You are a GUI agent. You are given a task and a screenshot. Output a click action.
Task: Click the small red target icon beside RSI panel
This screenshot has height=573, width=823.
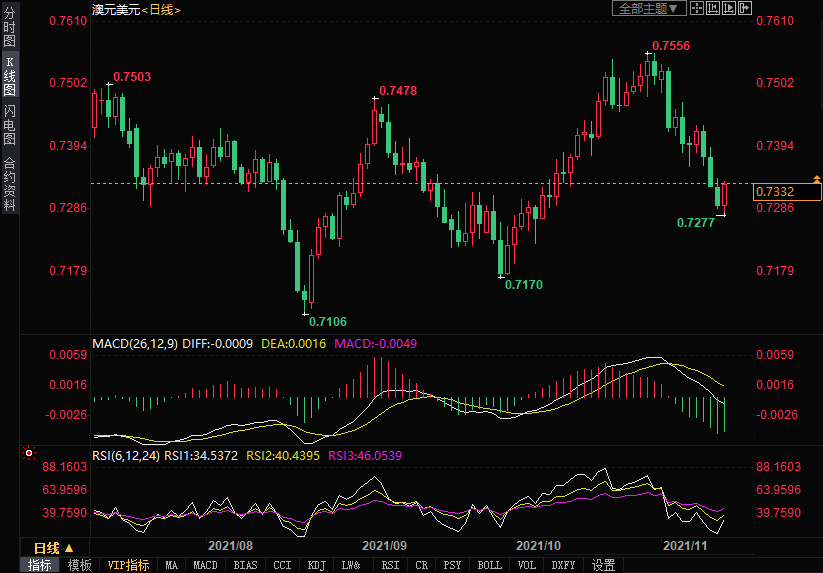(29, 454)
